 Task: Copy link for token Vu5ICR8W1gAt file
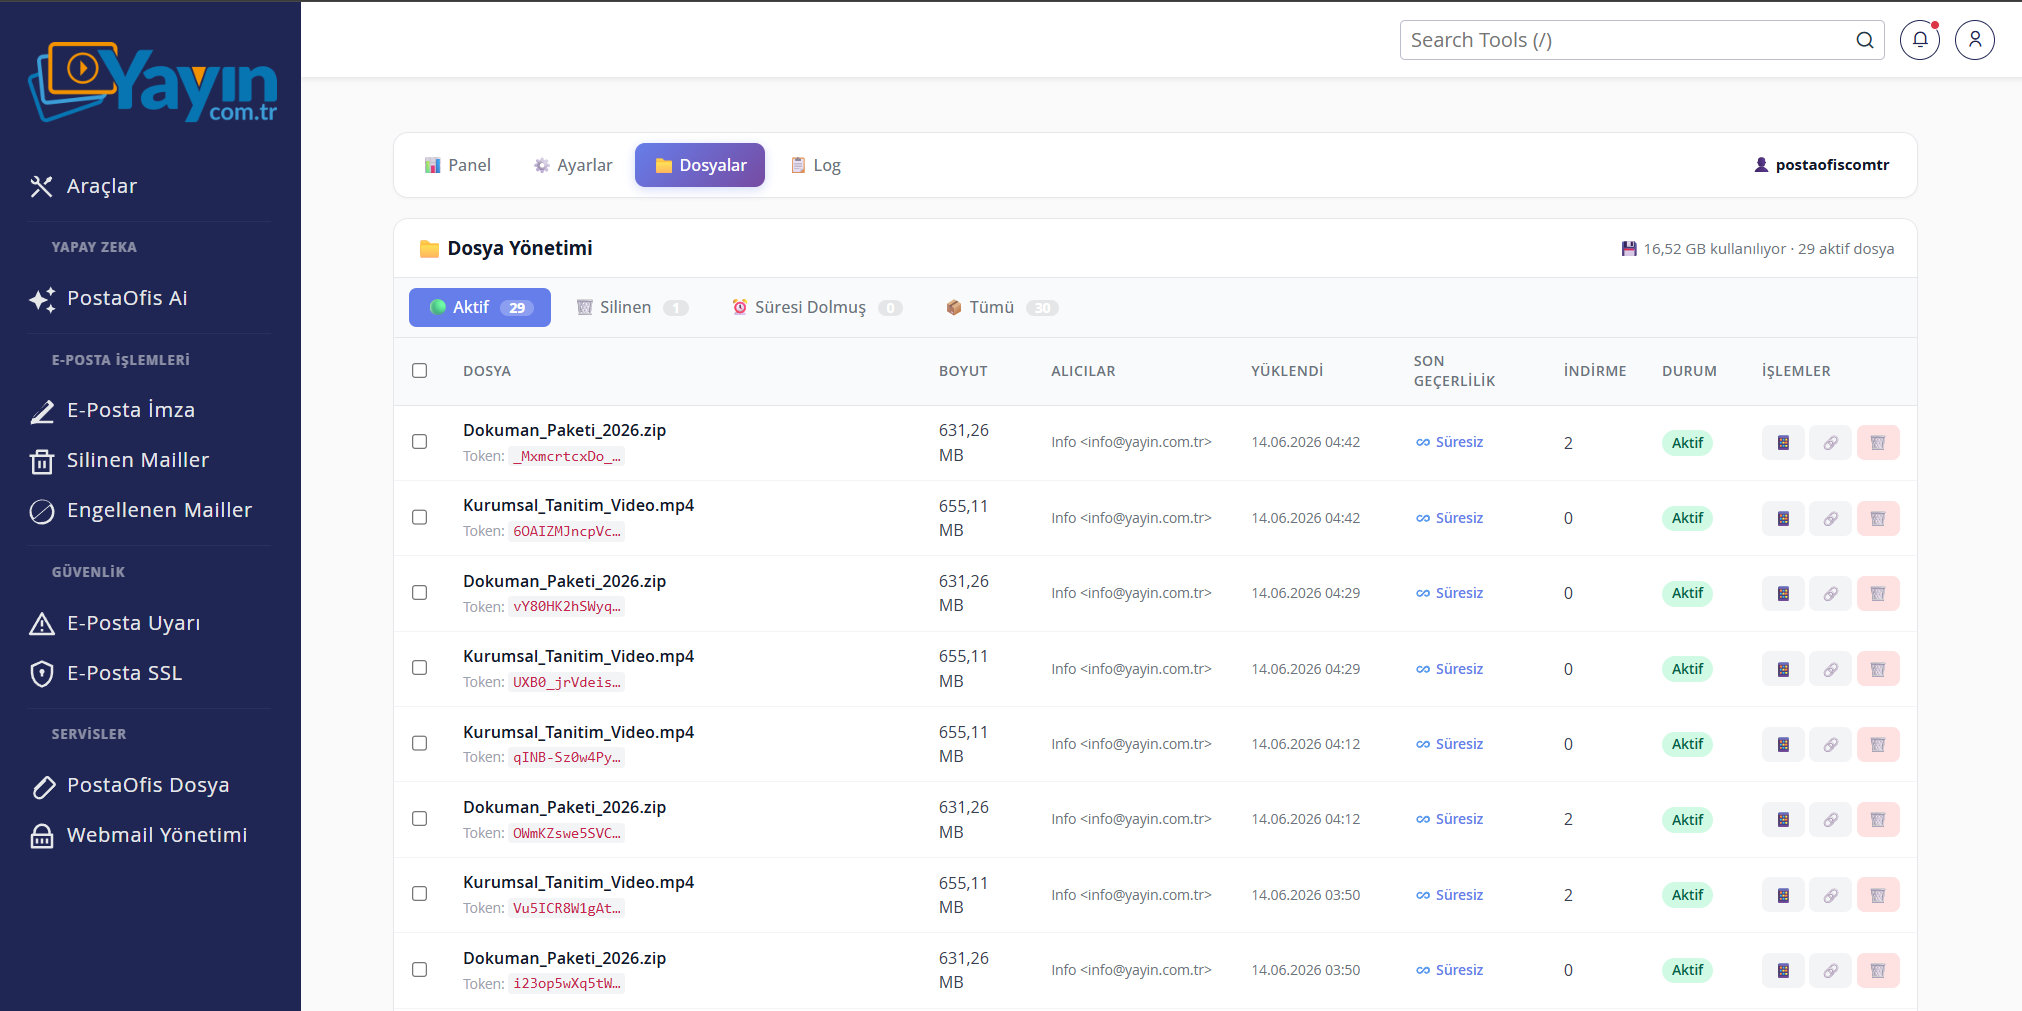tap(1830, 895)
